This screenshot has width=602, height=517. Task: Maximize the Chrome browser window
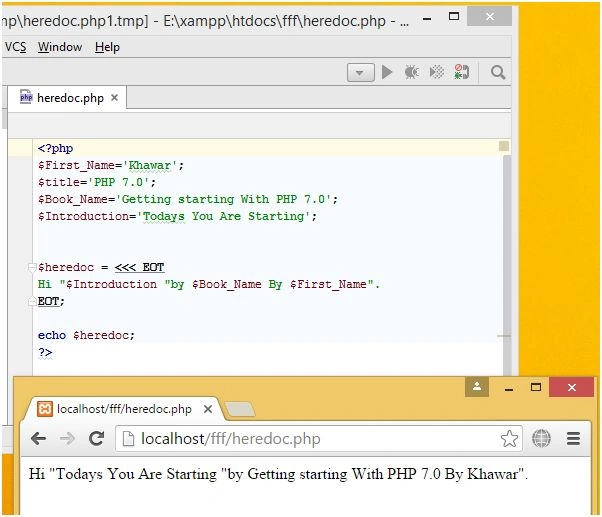click(x=536, y=387)
